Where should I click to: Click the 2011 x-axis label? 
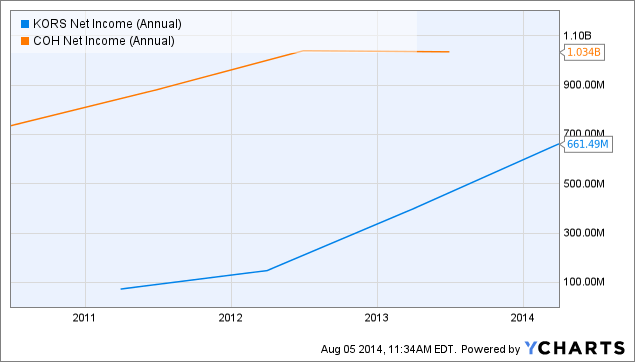[84, 318]
